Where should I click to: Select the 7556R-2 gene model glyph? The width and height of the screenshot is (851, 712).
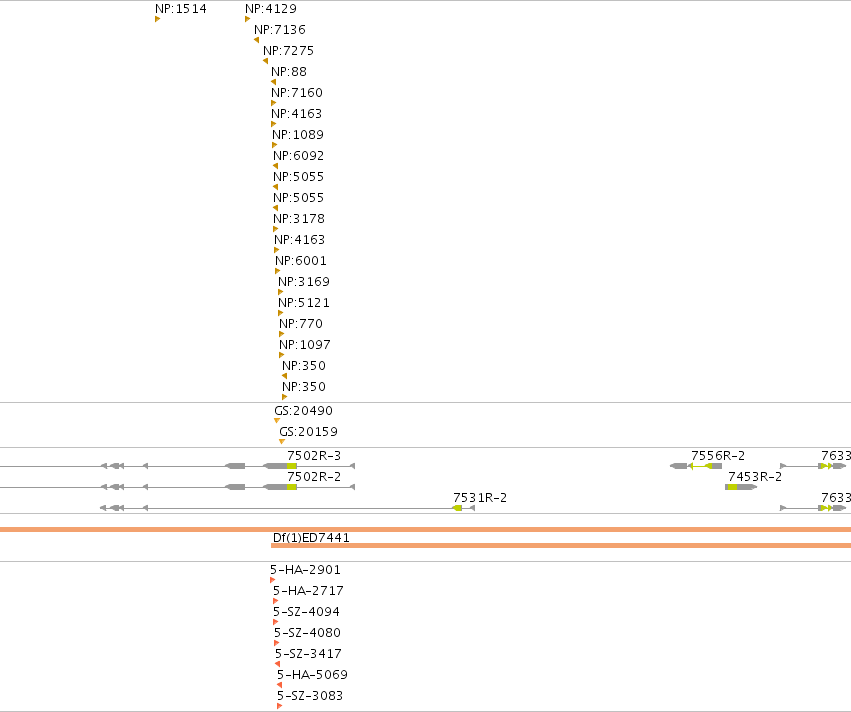(x=696, y=466)
